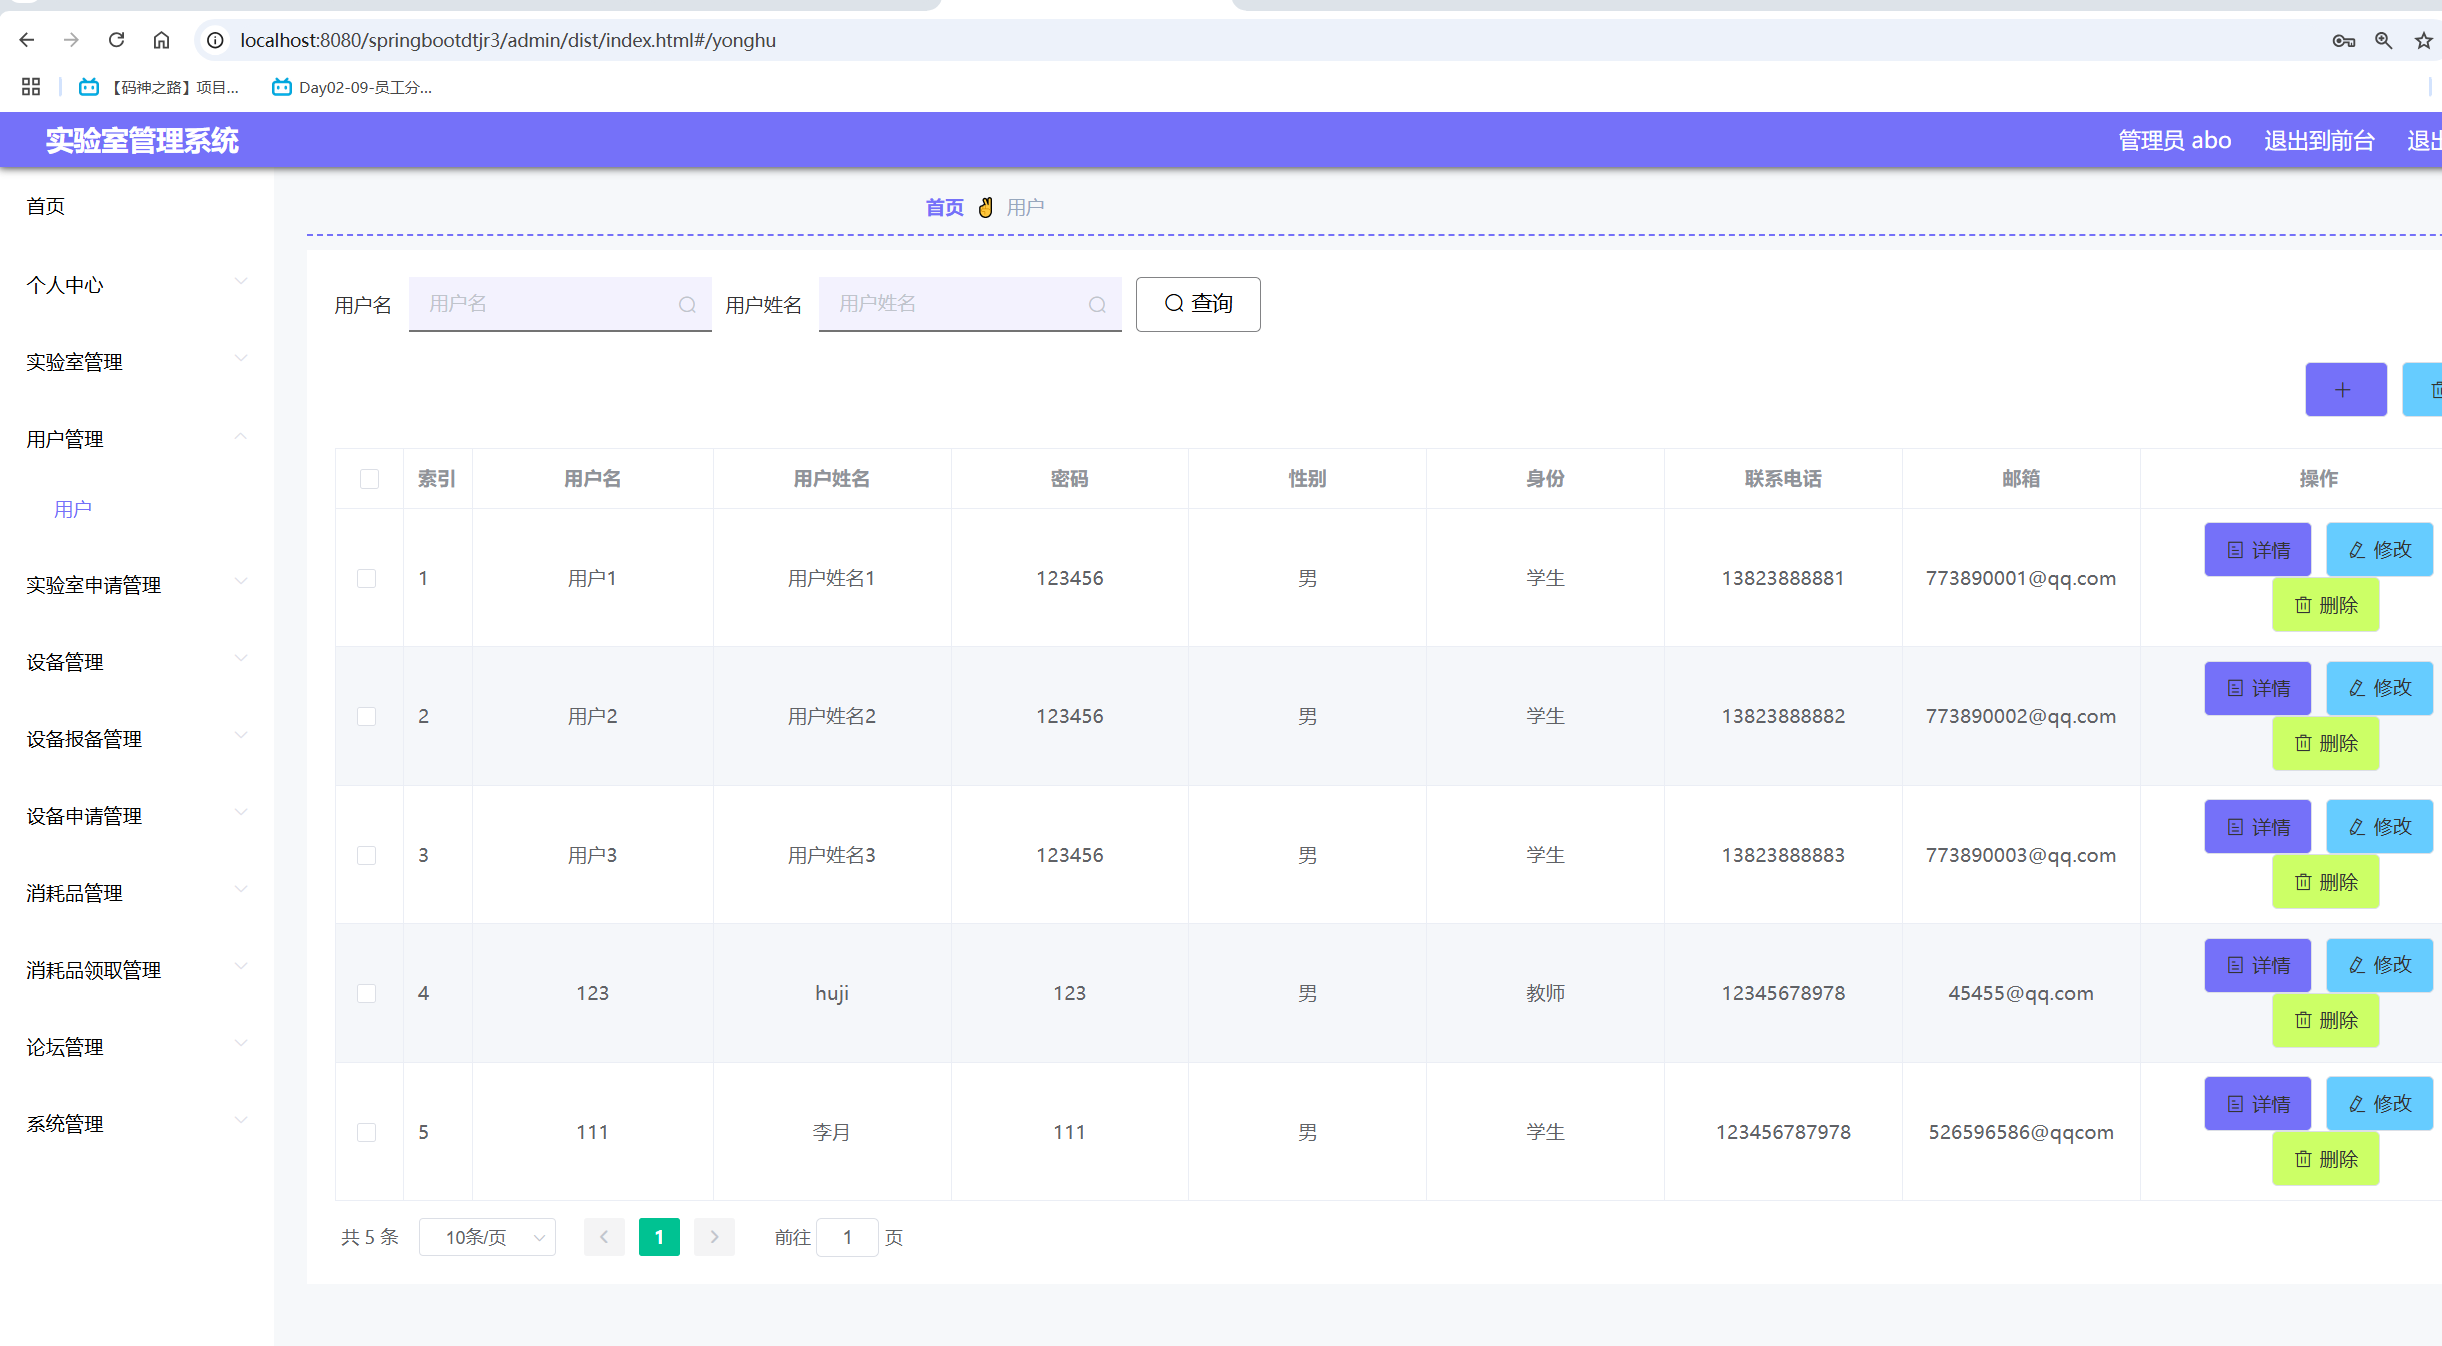The width and height of the screenshot is (2442, 1346).
Task: Click 退出到前台 in header
Action: click(2319, 141)
